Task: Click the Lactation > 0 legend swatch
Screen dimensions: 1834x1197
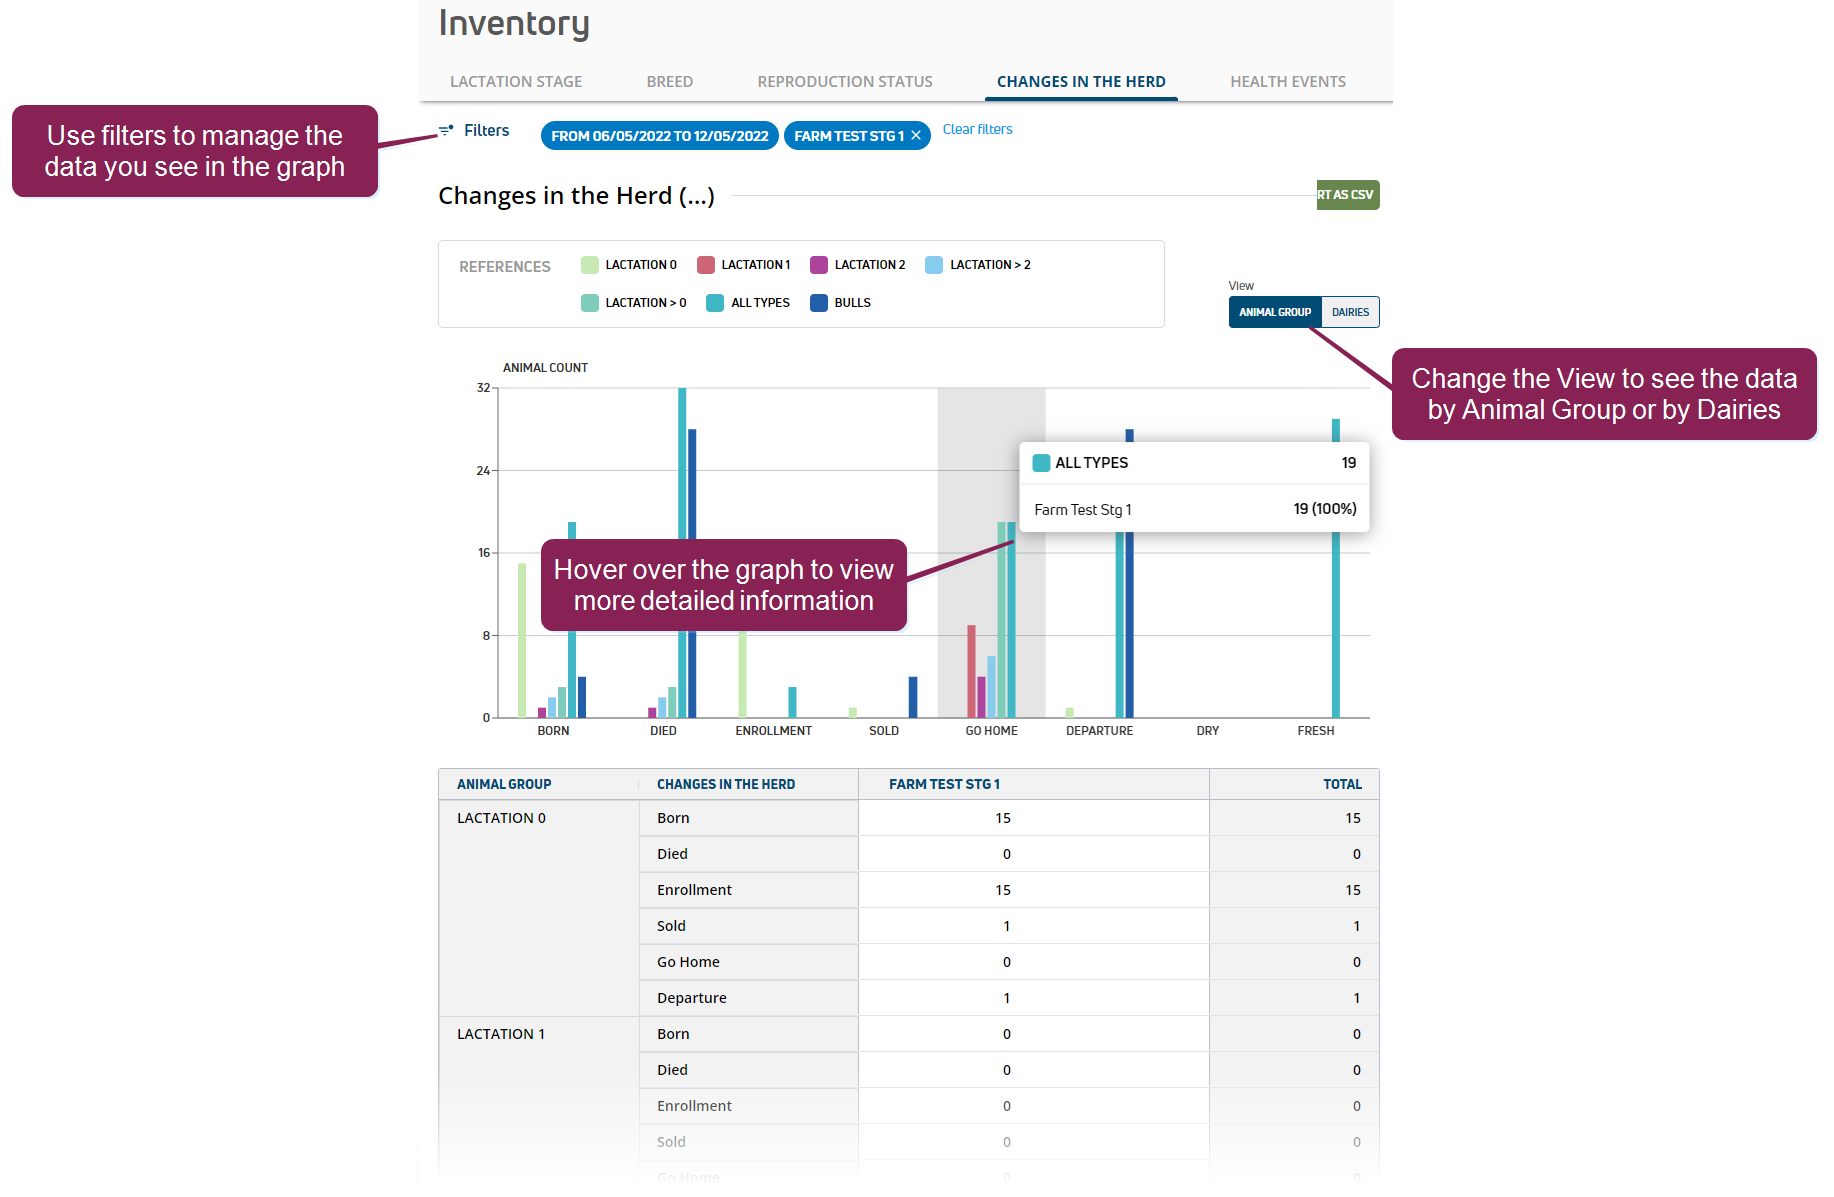Action: coord(590,303)
